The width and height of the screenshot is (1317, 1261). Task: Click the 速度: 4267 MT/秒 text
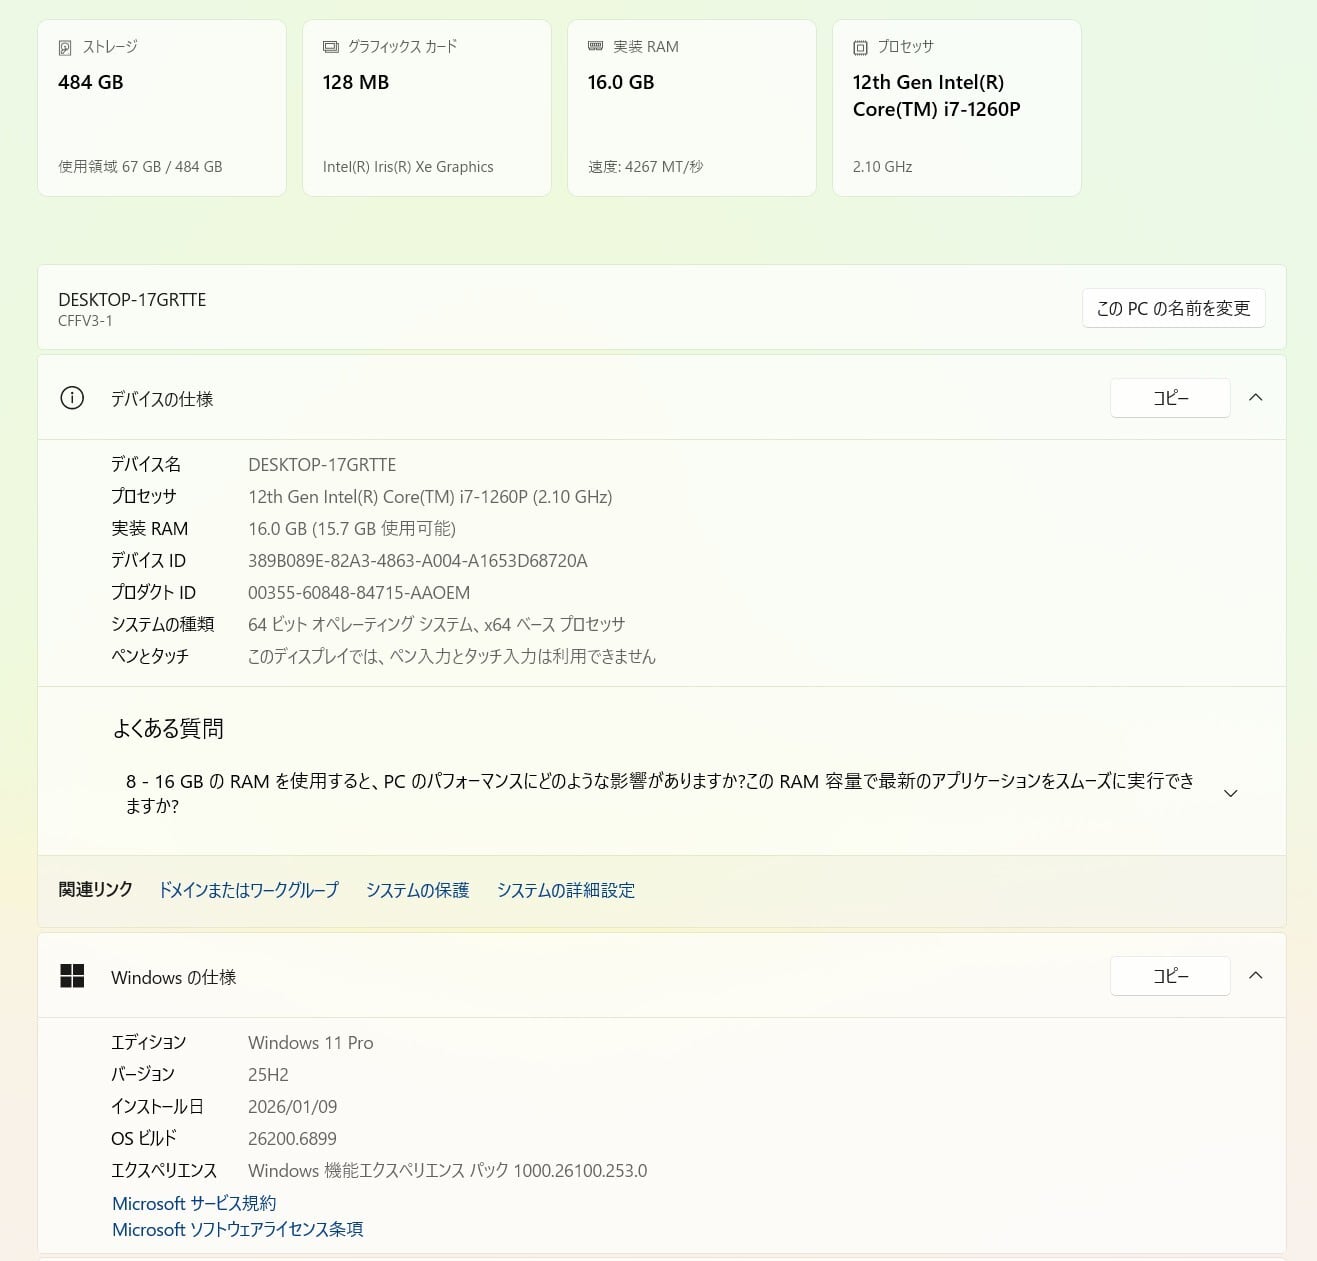coord(646,167)
